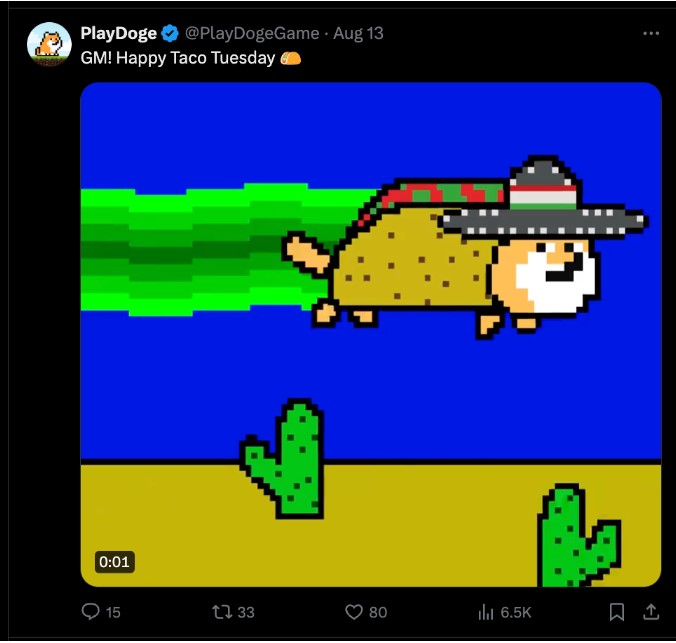Play the taco dog video
The width and height of the screenshot is (676, 643).
coord(371,335)
